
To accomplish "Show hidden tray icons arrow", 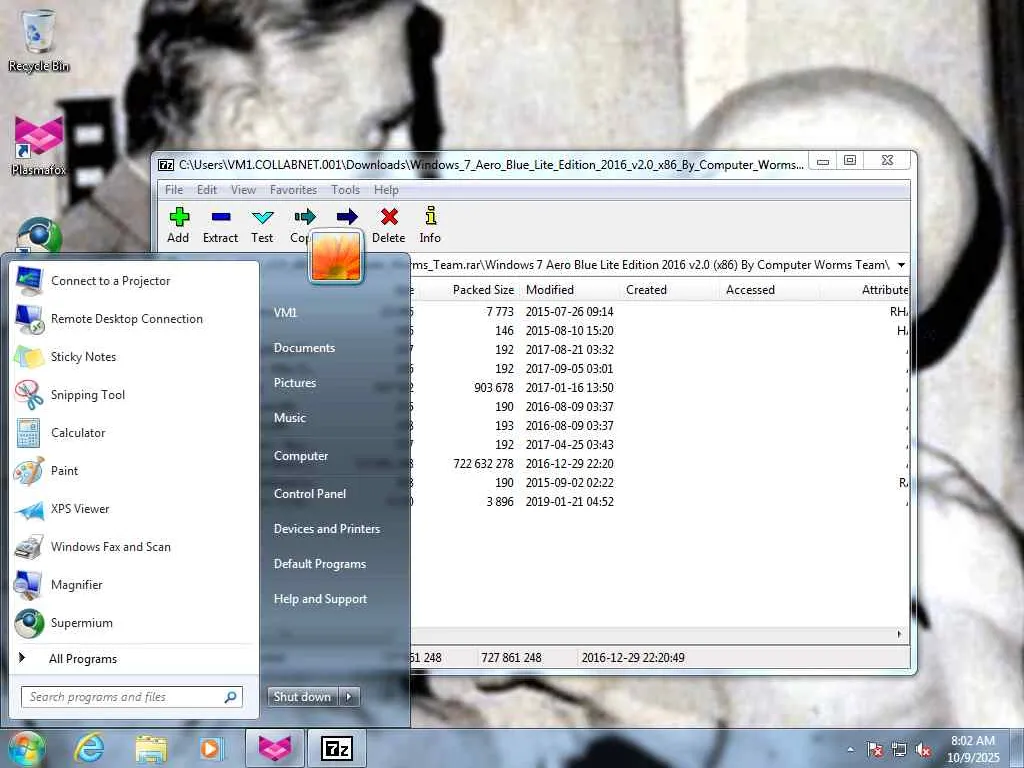I will [x=850, y=750].
